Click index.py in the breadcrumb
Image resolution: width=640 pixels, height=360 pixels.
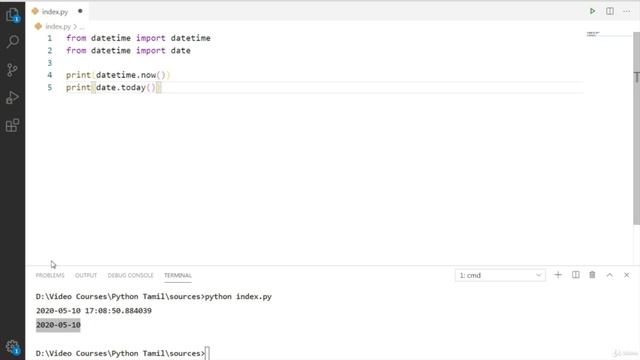pyautogui.click(x=58, y=27)
